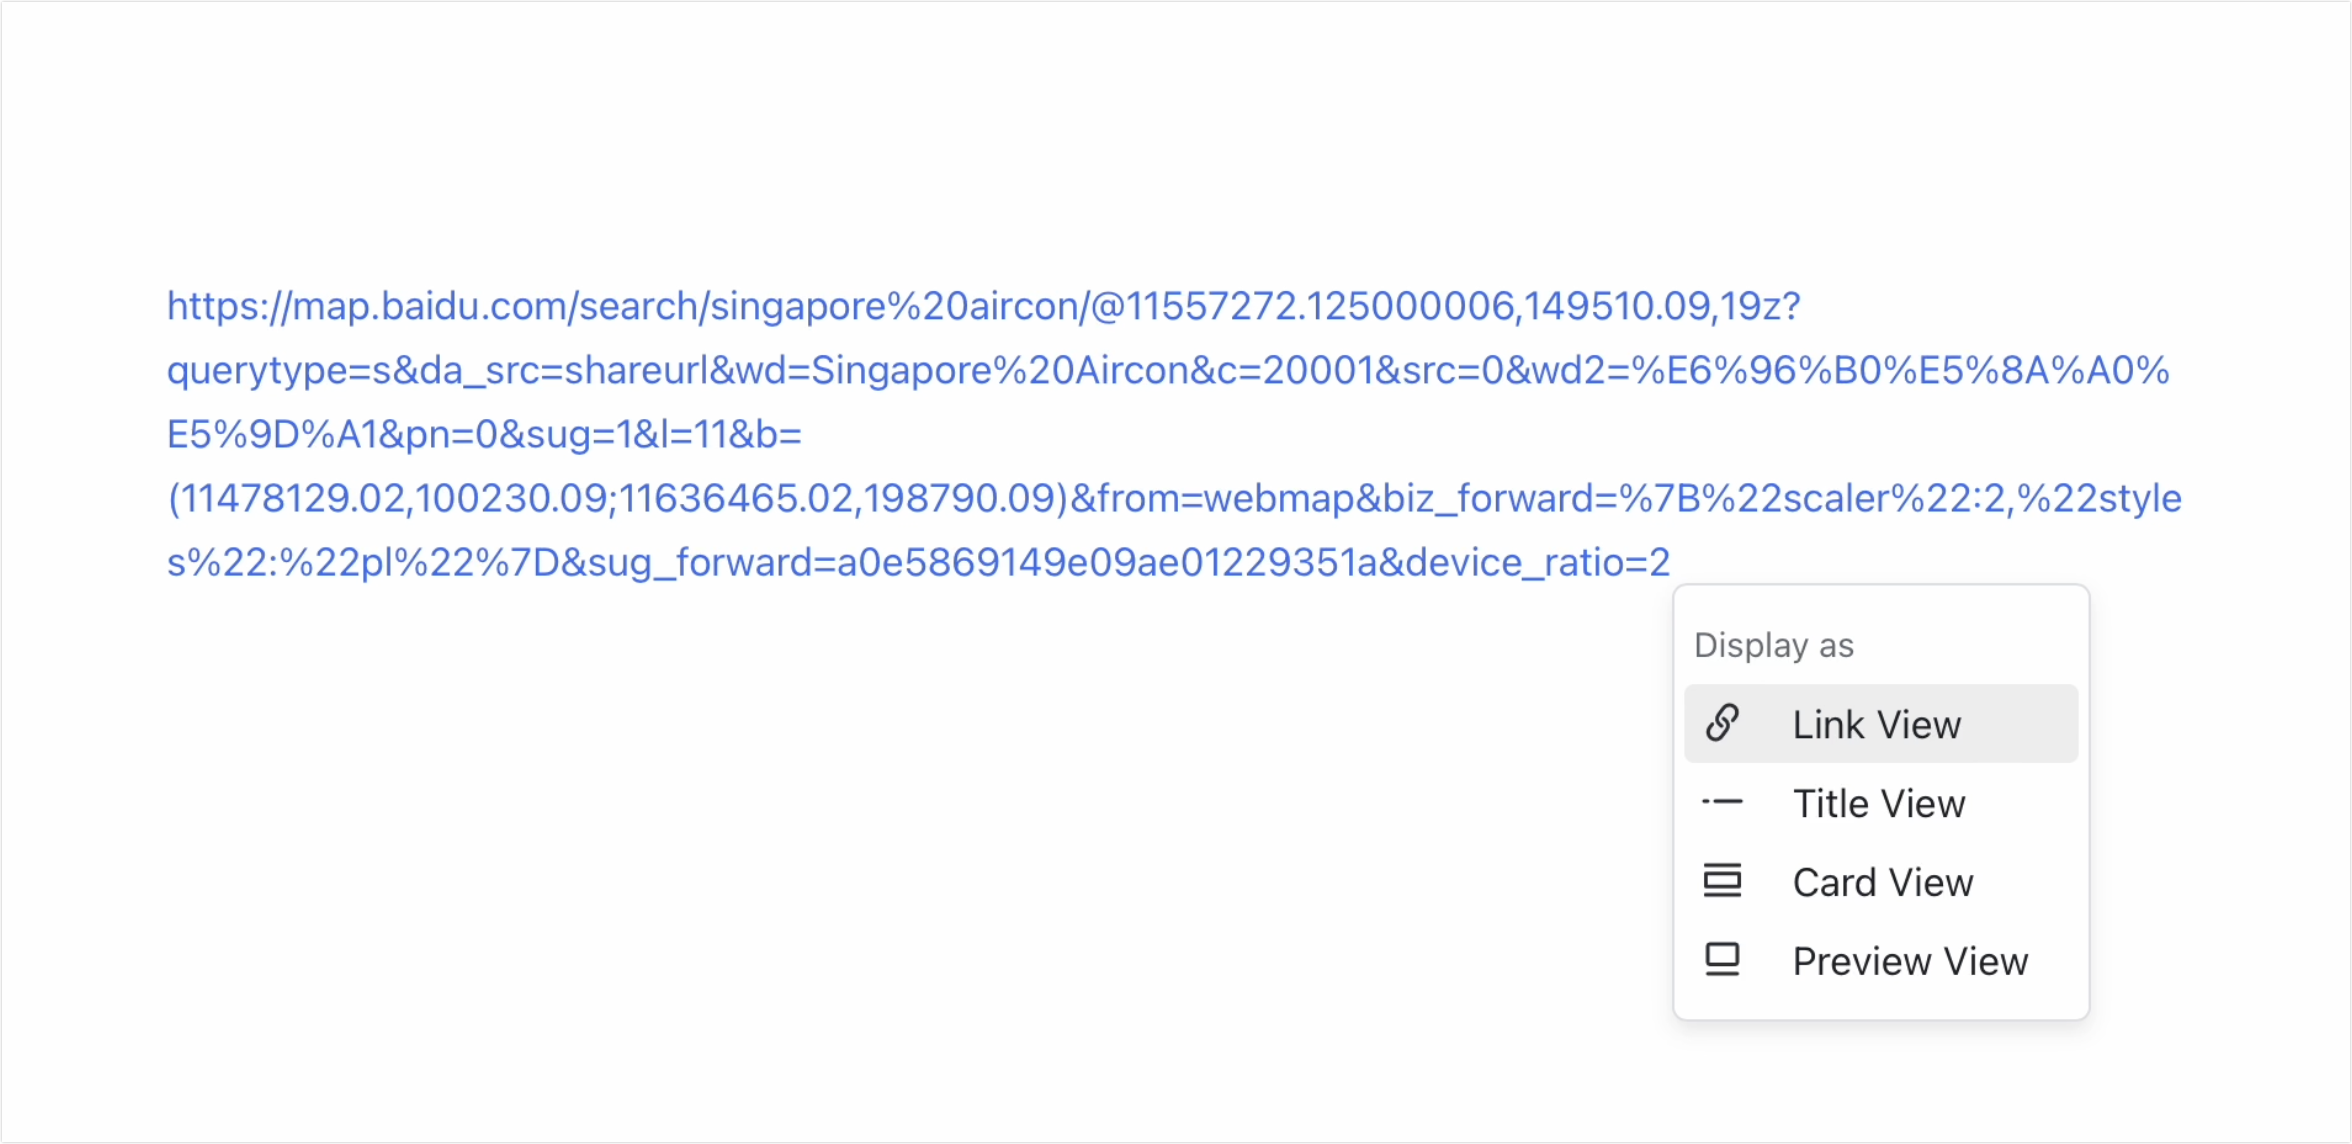
Task: Click the Card View stacked icon
Action: 1722,880
